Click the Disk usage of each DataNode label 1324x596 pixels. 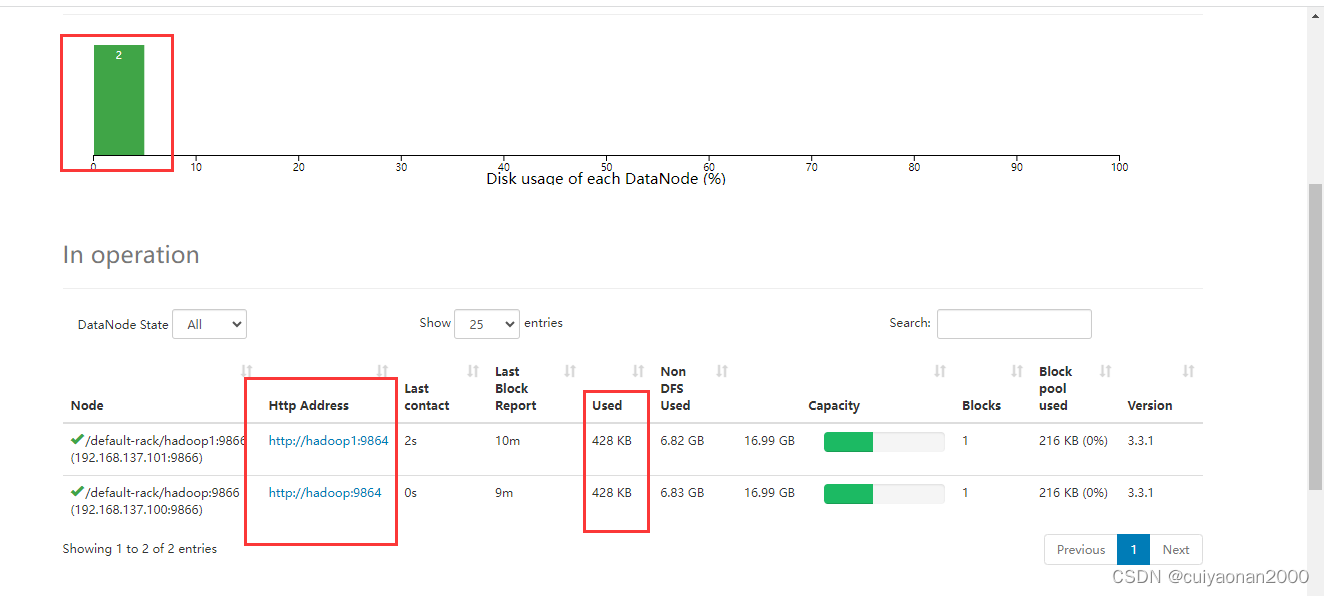pos(606,179)
